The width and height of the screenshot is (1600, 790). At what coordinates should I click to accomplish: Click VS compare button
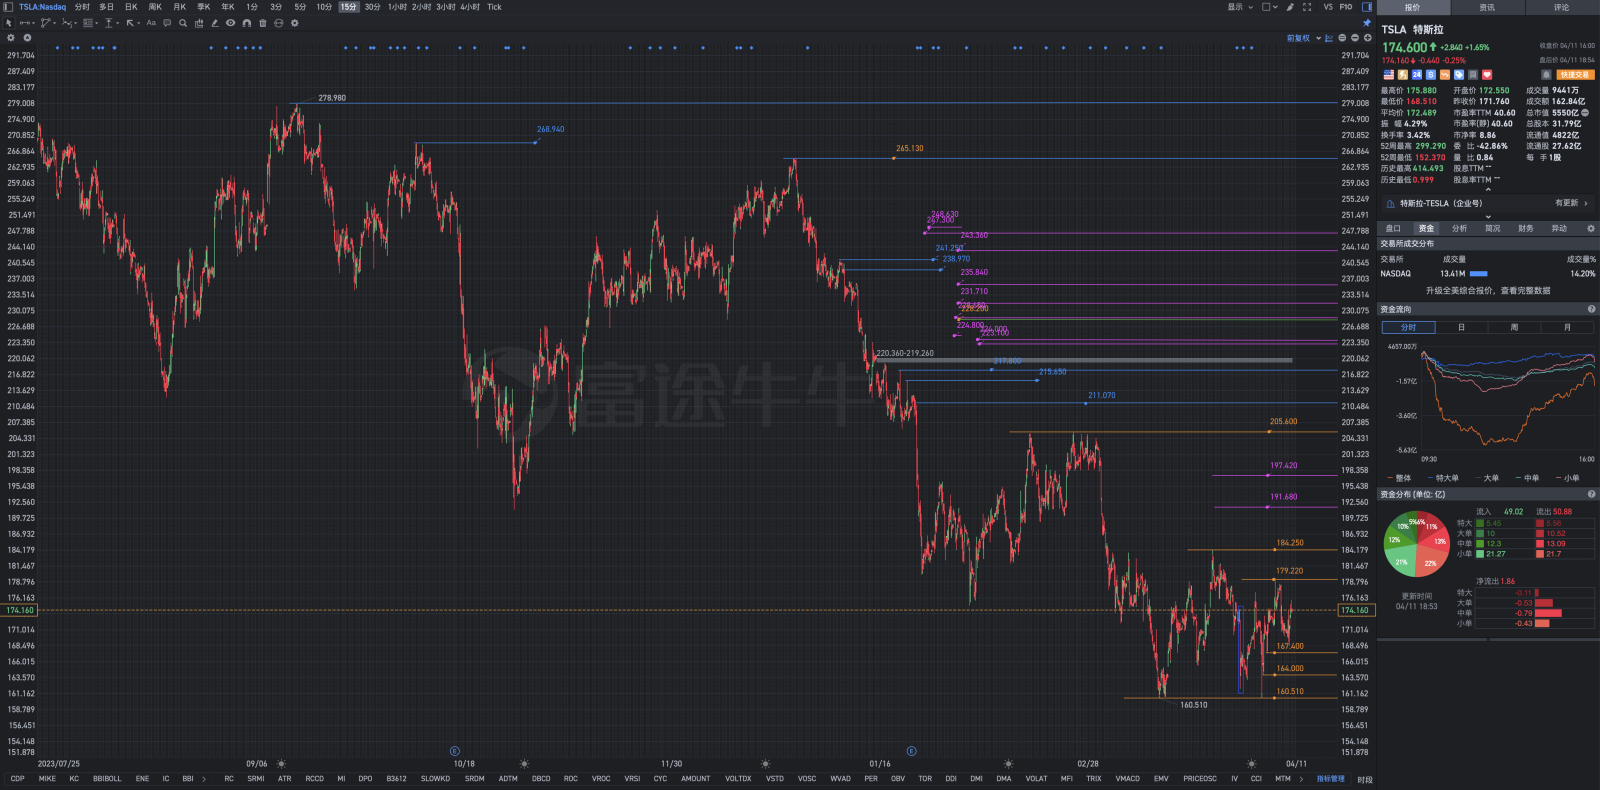coord(1328,7)
